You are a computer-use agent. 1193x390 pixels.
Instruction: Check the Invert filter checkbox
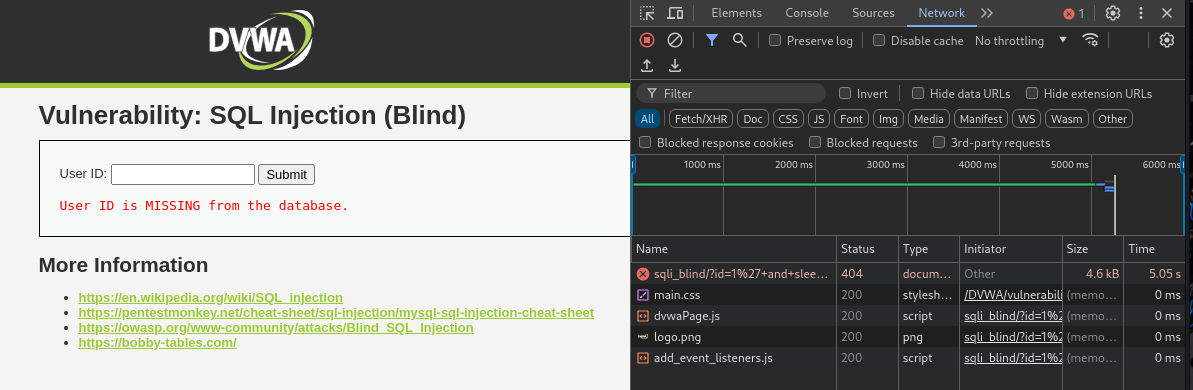tap(845, 94)
